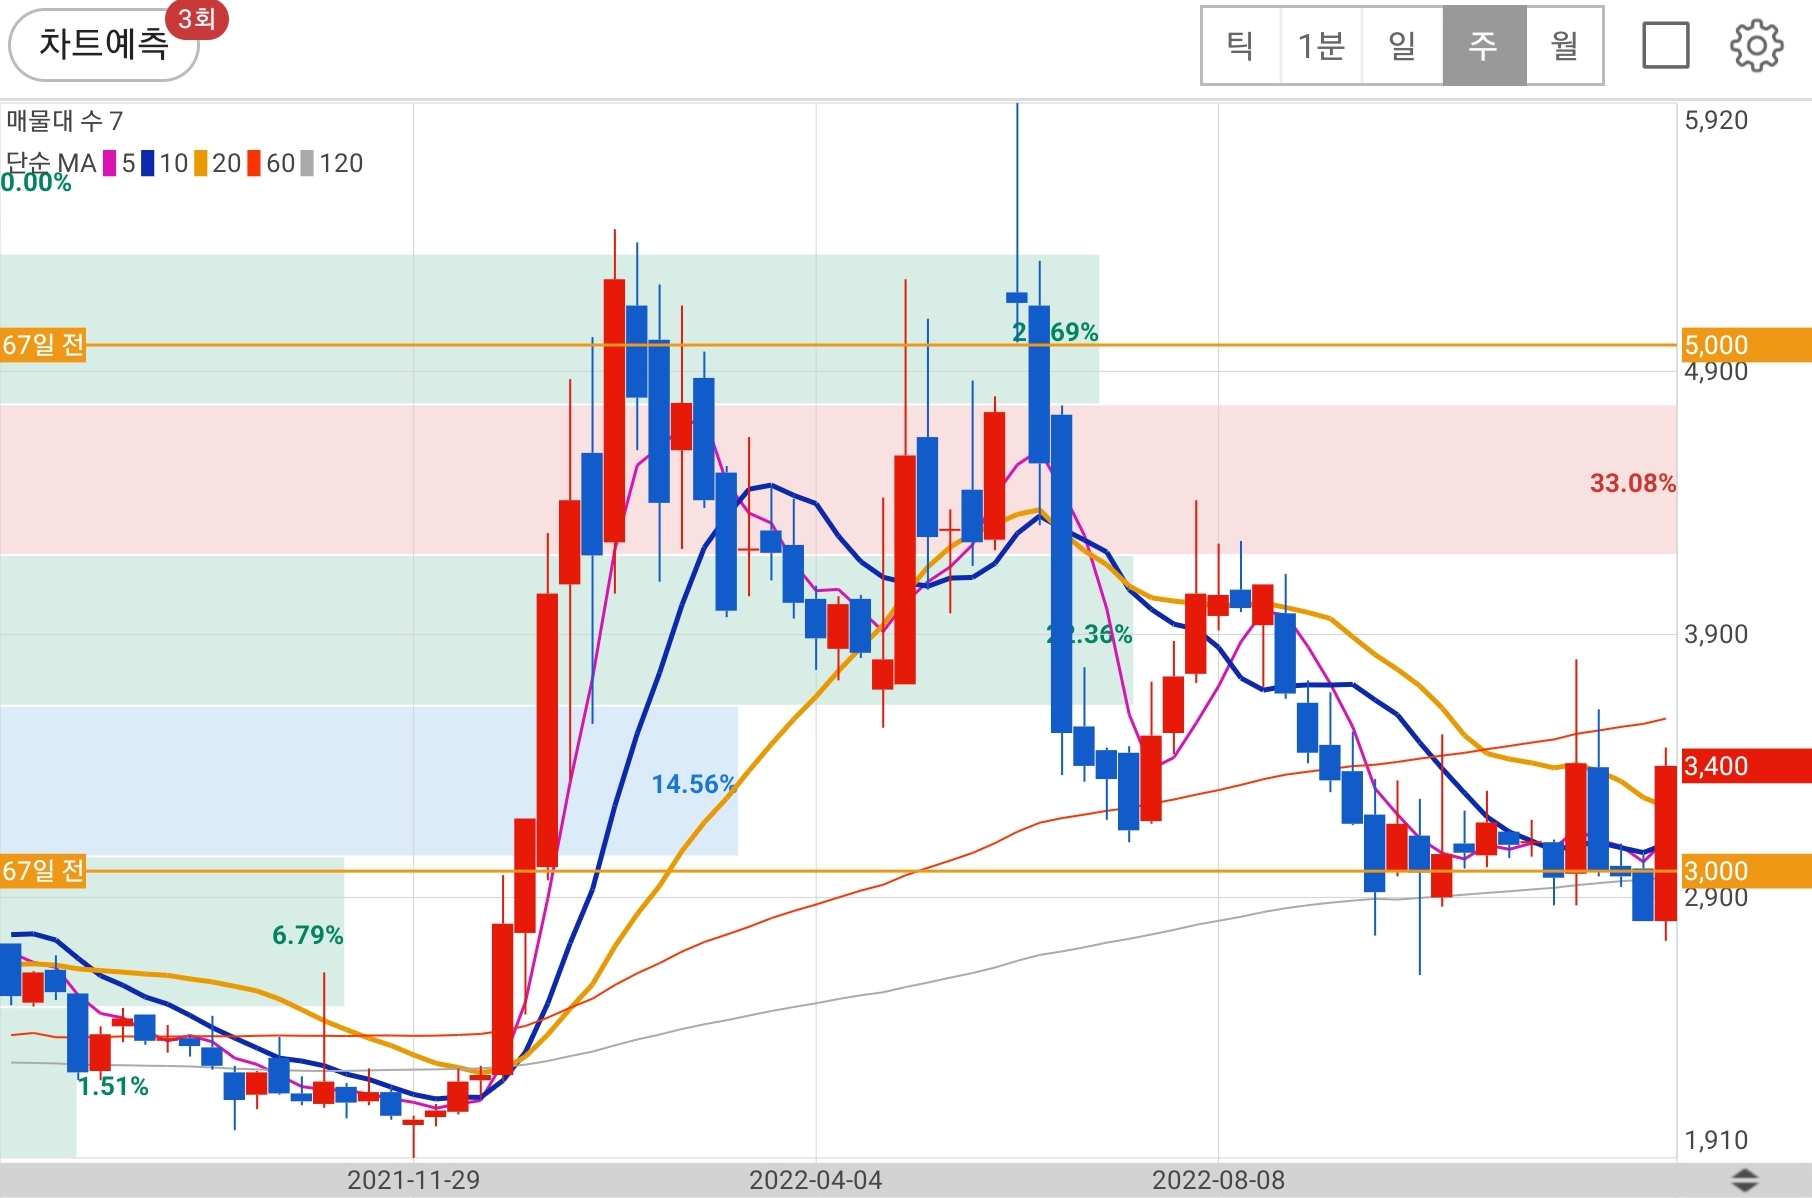This screenshot has height=1198, width=1812.
Task: Click the 2022-04-04 date label
Action: tap(816, 1180)
